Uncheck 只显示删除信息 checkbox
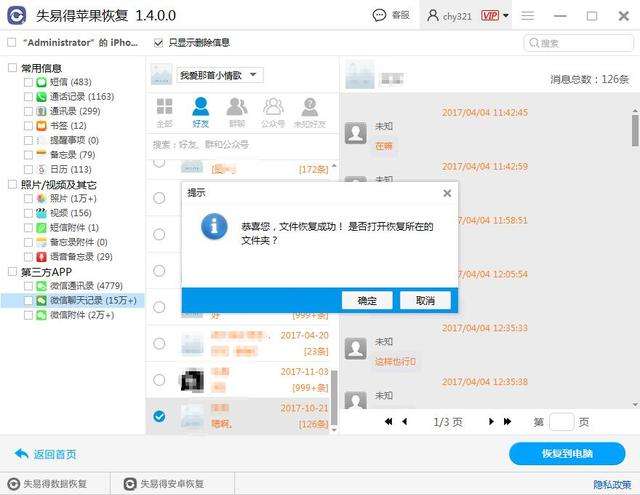Screen dimensions: 640x495 point(158,42)
